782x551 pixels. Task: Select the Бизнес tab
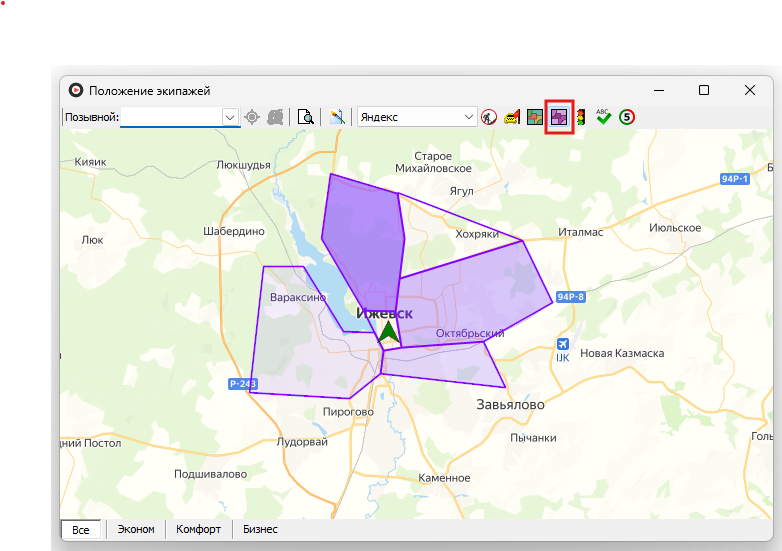point(260,529)
